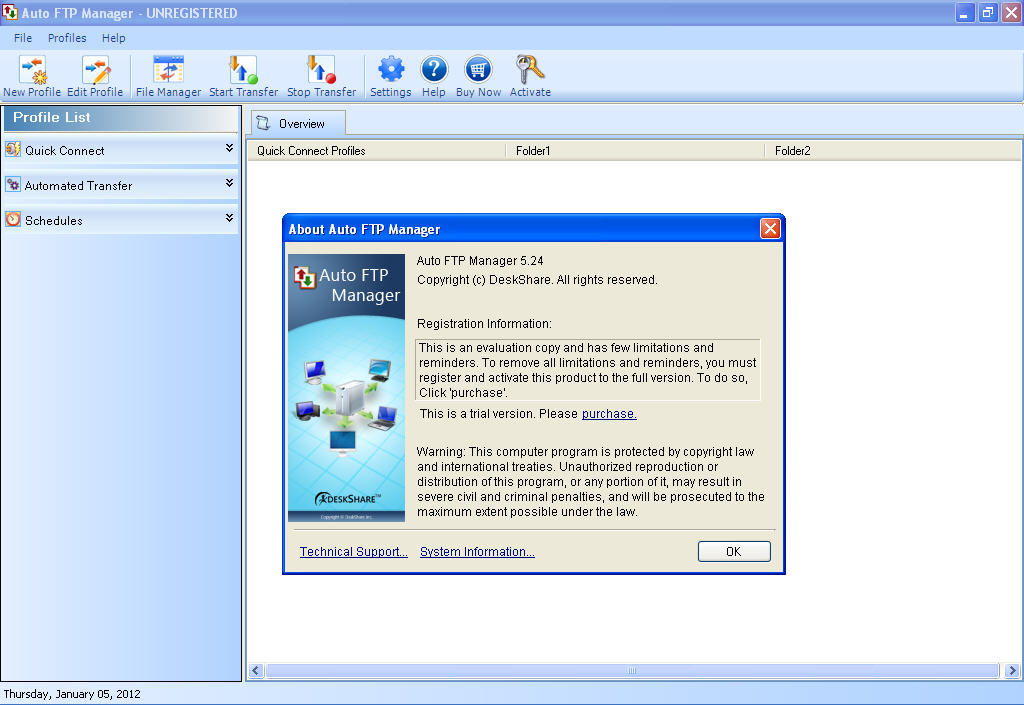Open Buy Now purchase page

[x=477, y=74]
